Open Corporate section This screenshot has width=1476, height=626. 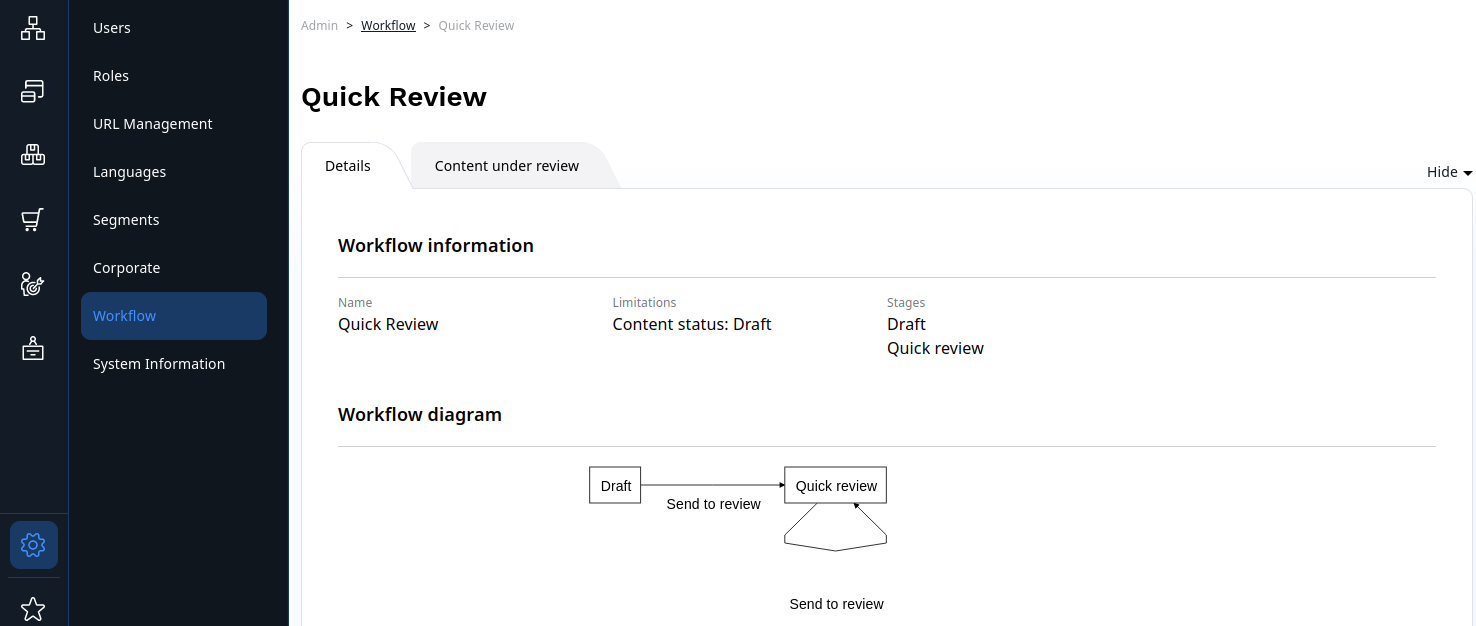pyautogui.click(x=174, y=268)
